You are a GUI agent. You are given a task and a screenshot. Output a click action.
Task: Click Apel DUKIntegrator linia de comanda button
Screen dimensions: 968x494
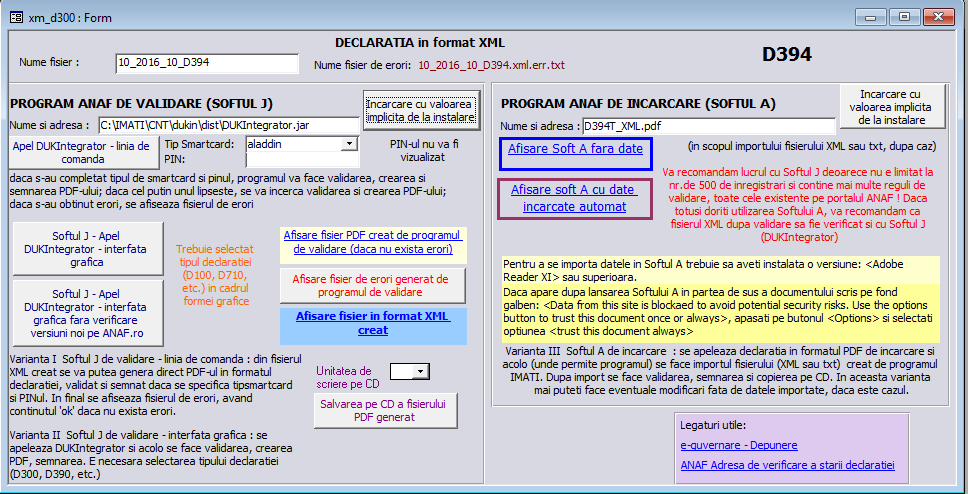[x=85, y=153]
